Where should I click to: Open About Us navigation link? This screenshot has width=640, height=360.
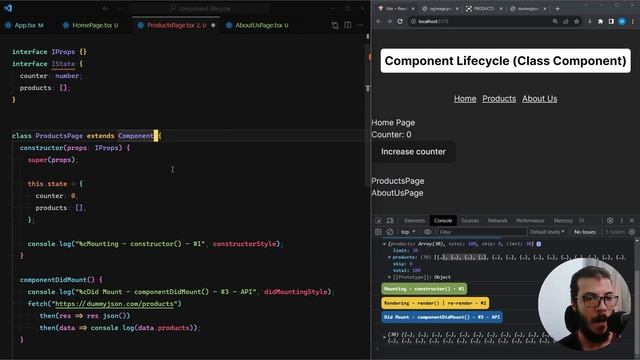(x=540, y=99)
